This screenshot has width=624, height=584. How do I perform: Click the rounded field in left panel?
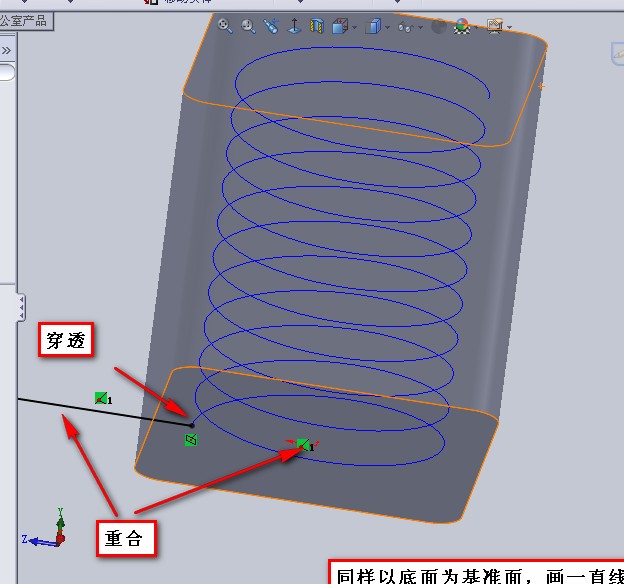[7, 73]
